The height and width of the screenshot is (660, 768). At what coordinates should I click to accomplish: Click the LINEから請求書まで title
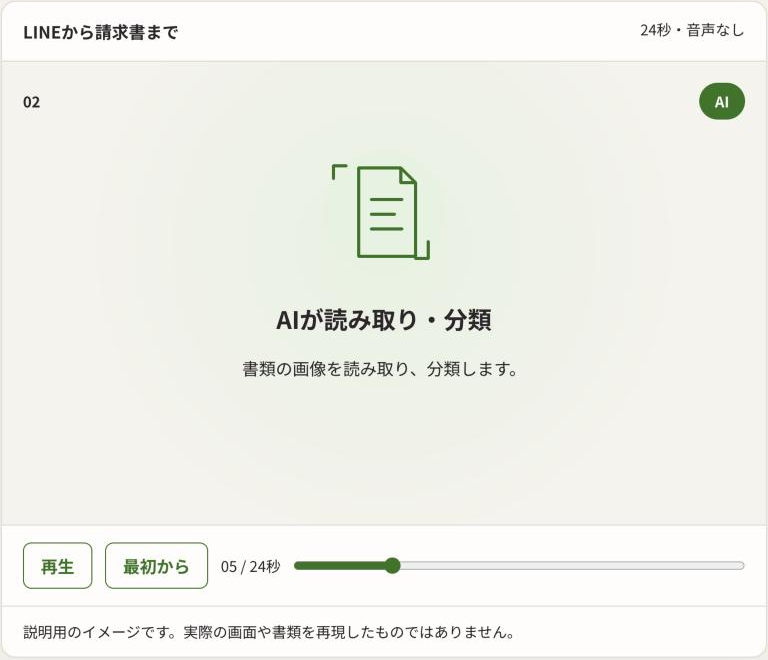(100, 32)
